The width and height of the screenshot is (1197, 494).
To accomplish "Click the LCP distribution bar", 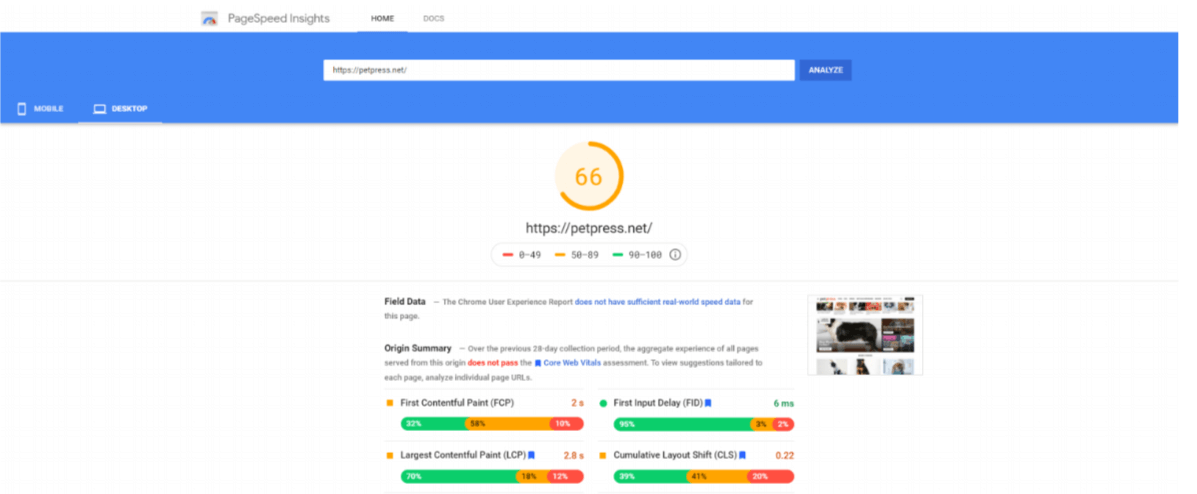I will point(492,476).
